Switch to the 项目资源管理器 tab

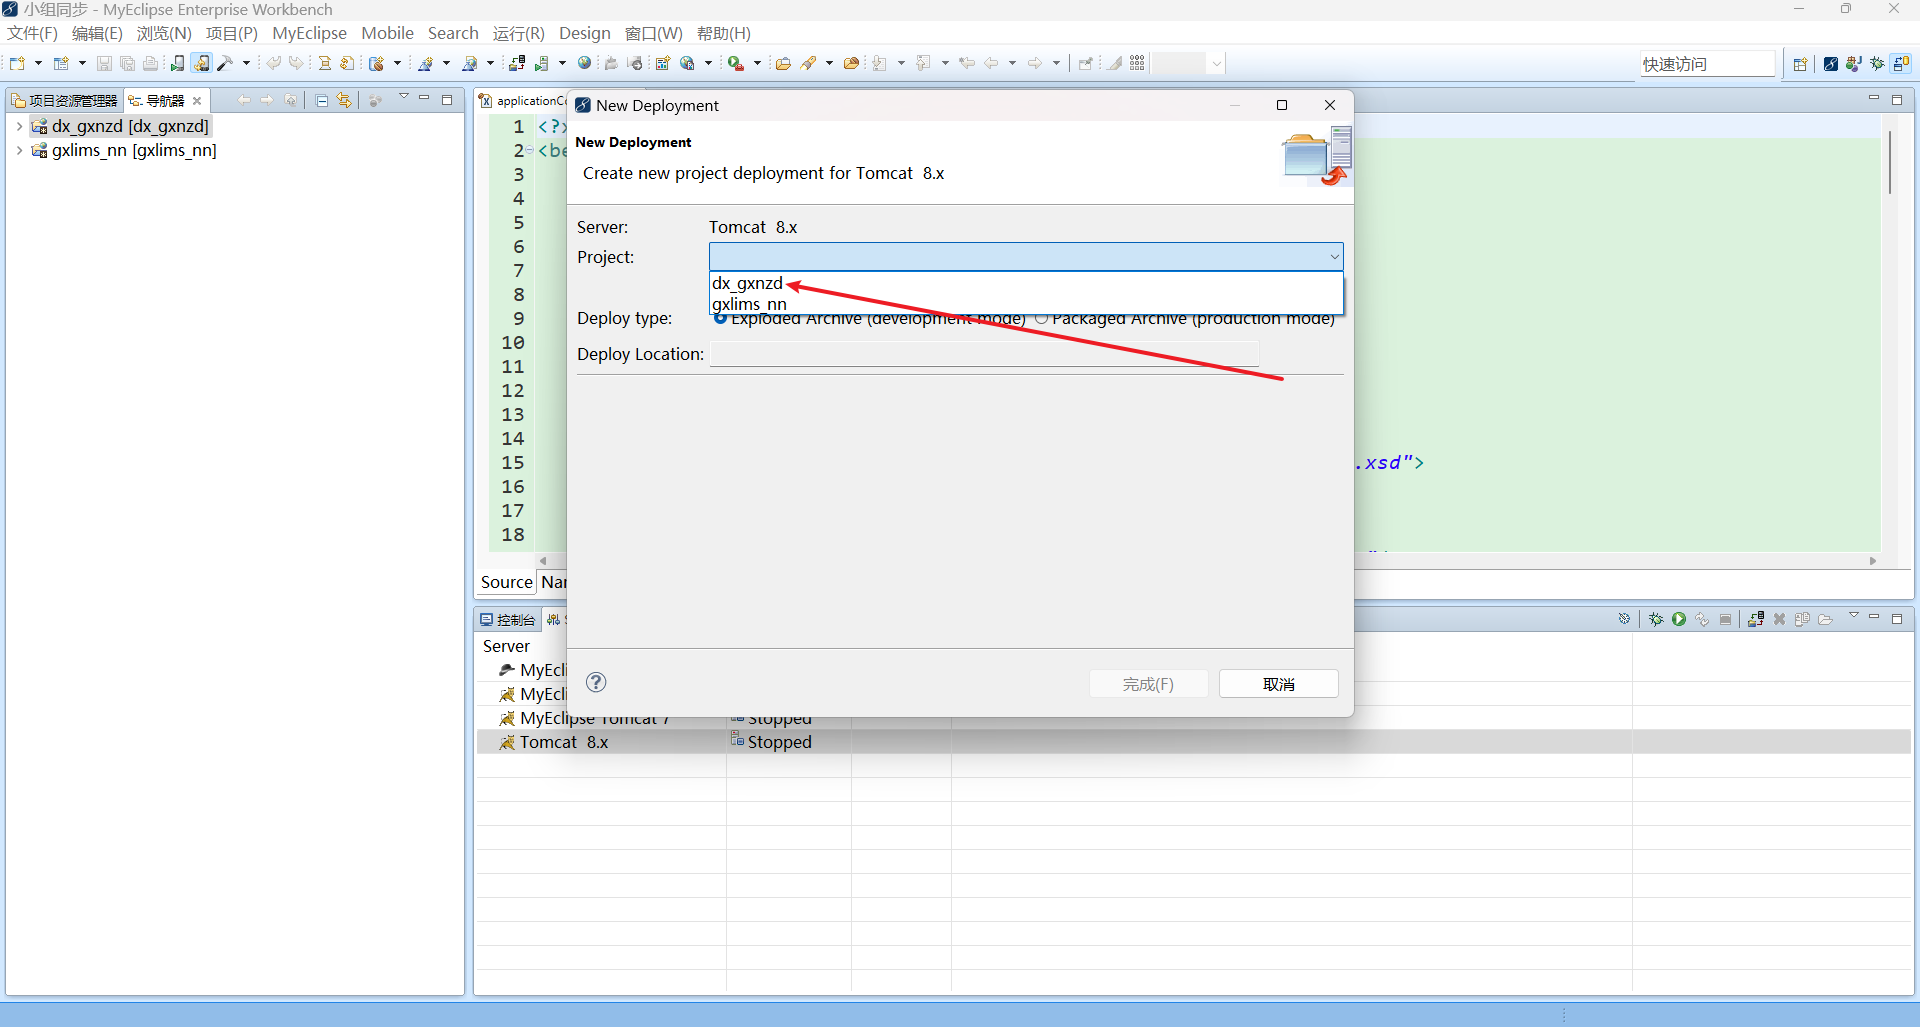[65, 100]
